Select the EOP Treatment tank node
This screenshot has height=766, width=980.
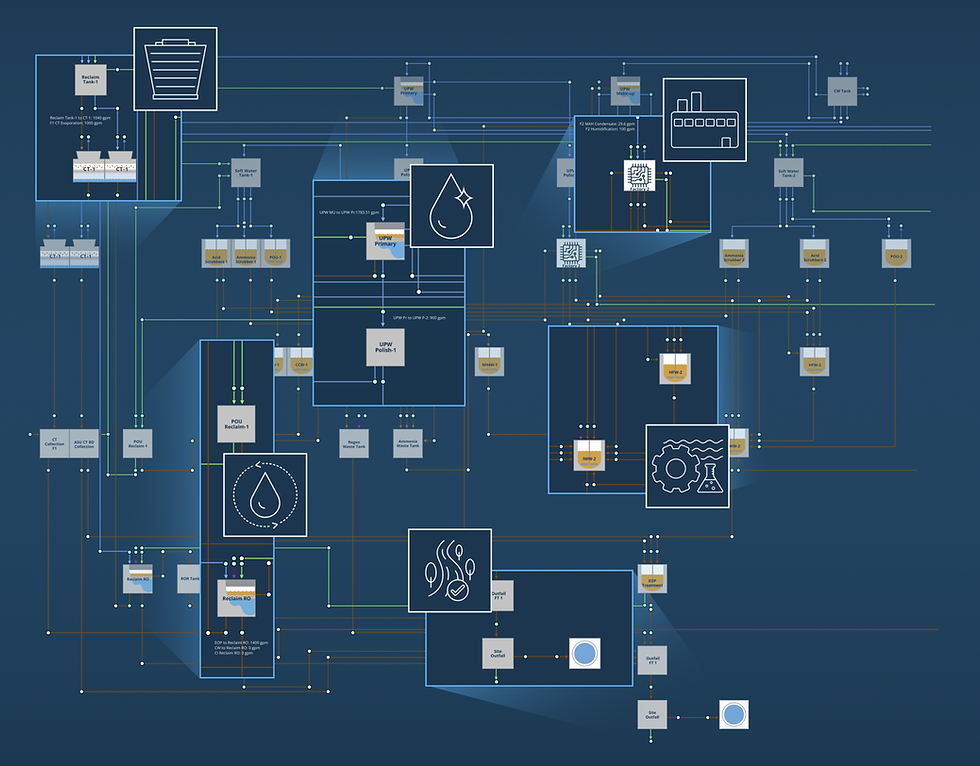(652, 578)
